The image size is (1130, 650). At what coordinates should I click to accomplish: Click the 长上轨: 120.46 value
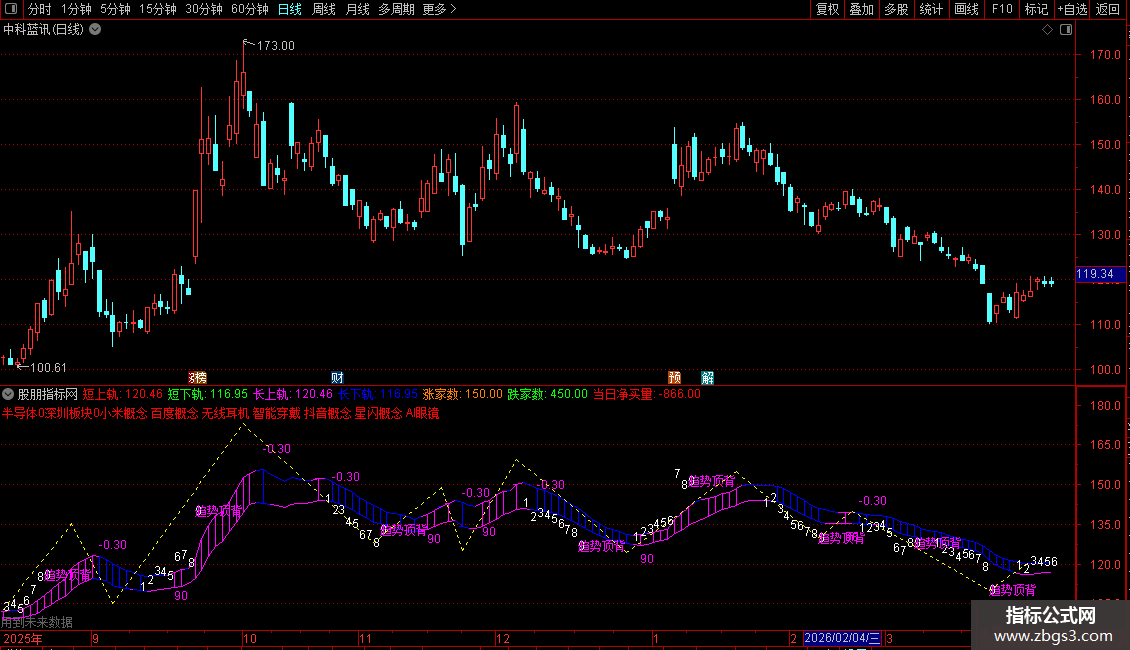[x=293, y=394]
